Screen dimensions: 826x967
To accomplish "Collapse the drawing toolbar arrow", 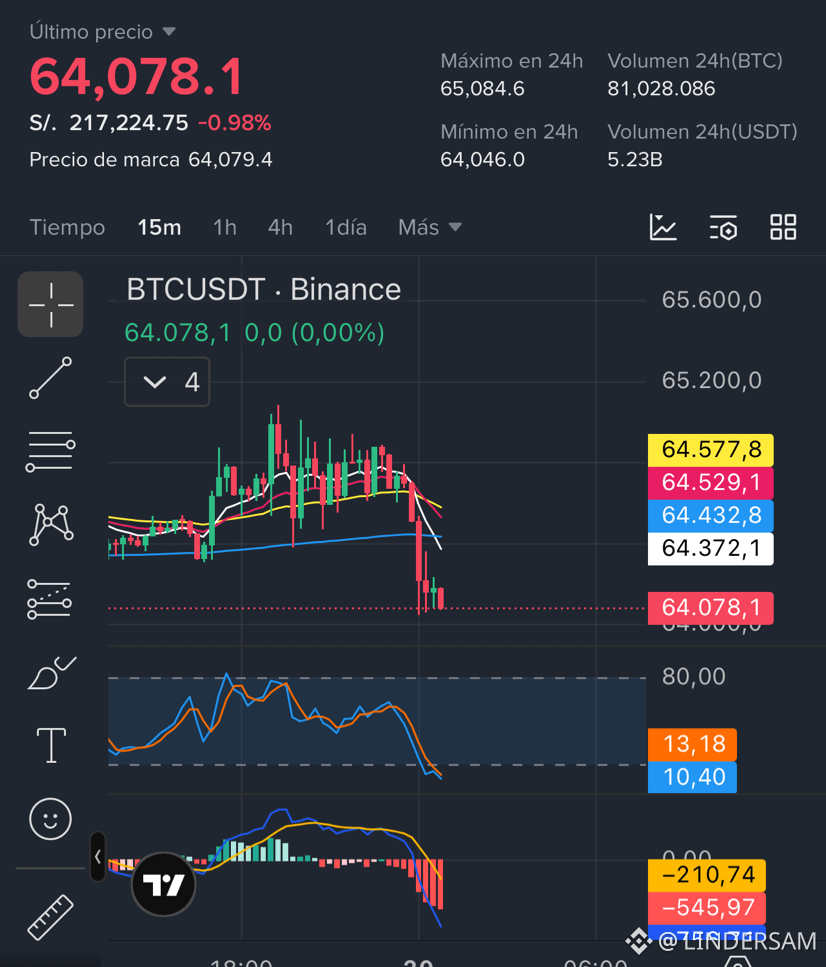I will [x=97, y=857].
